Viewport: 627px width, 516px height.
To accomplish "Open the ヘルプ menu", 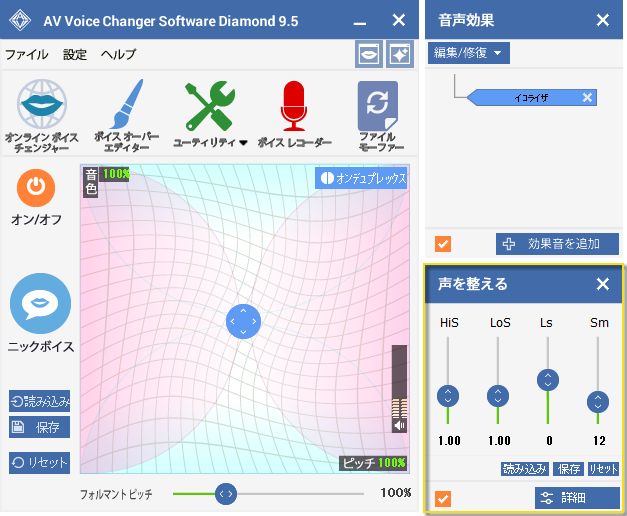I will click(118, 54).
